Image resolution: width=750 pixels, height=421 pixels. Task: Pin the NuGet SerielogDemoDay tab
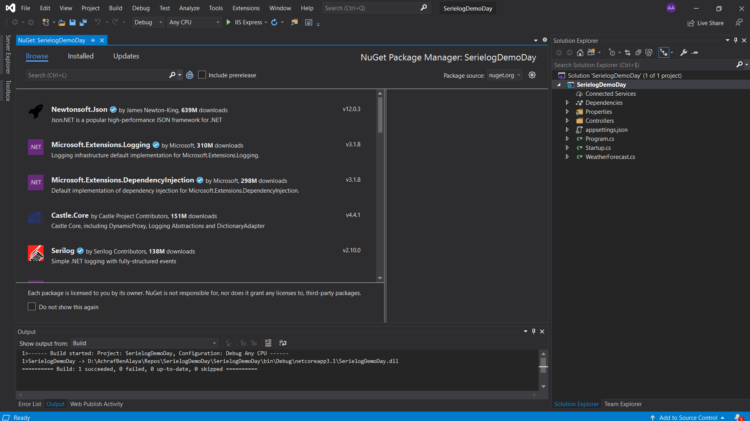click(93, 40)
